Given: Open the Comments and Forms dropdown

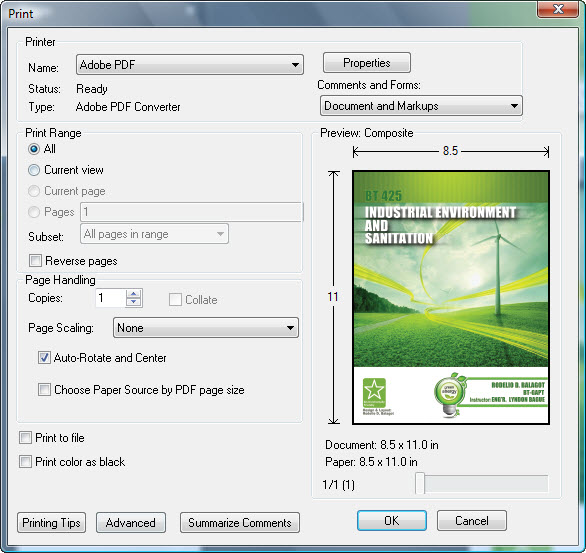Looking at the screenshot, I should 421,106.
